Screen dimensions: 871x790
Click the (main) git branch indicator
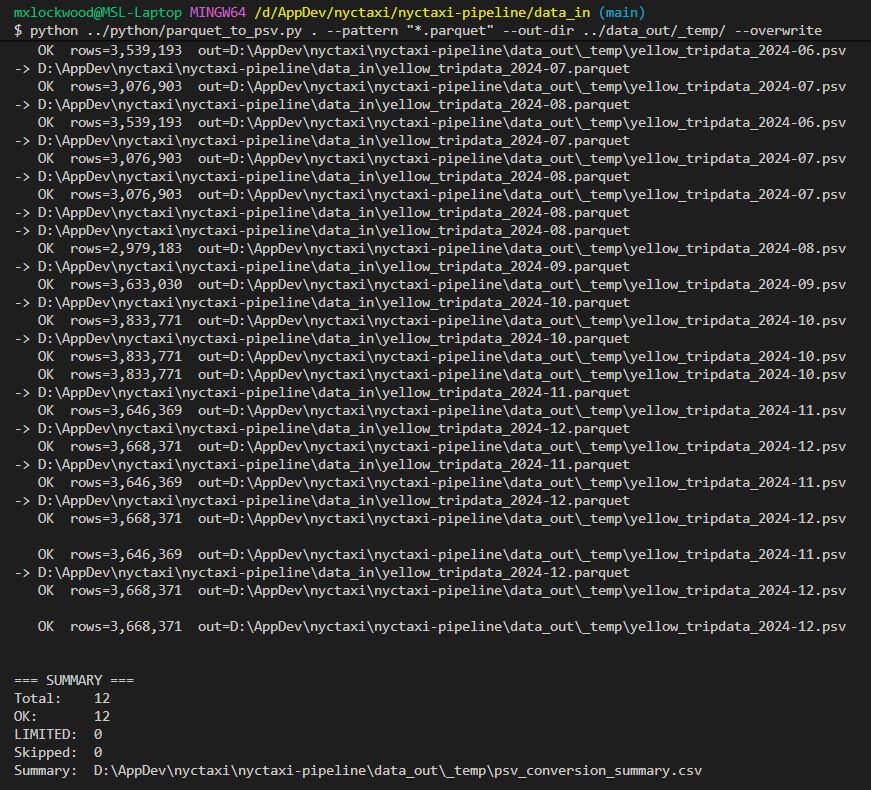click(622, 12)
